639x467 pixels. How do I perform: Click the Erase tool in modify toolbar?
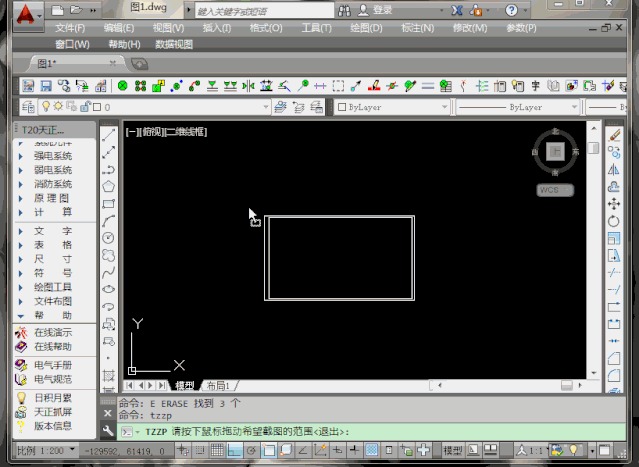coord(614,135)
